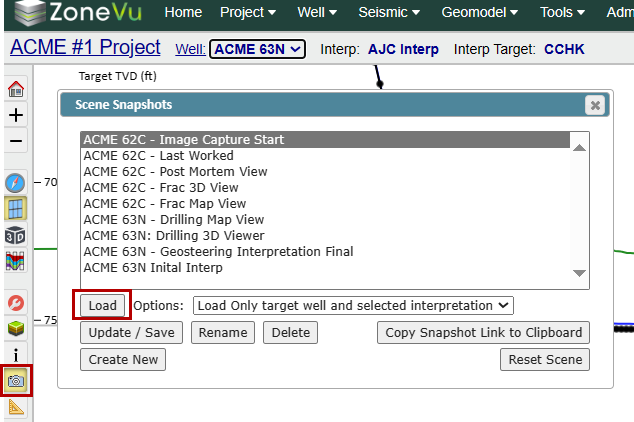Image resolution: width=634 pixels, height=422 pixels.
Task: Open the Geomodel menu
Action: [x=480, y=13]
